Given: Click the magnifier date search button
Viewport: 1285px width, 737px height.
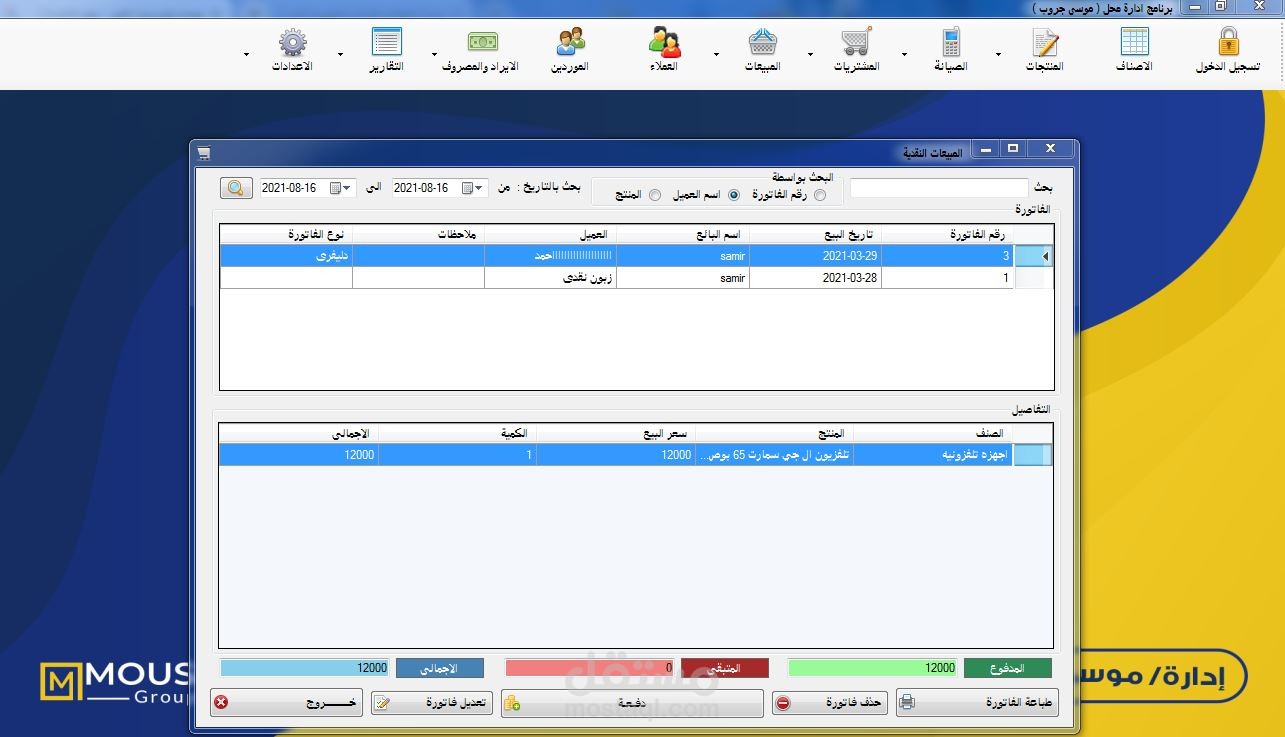Looking at the screenshot, I should [236, 188].
